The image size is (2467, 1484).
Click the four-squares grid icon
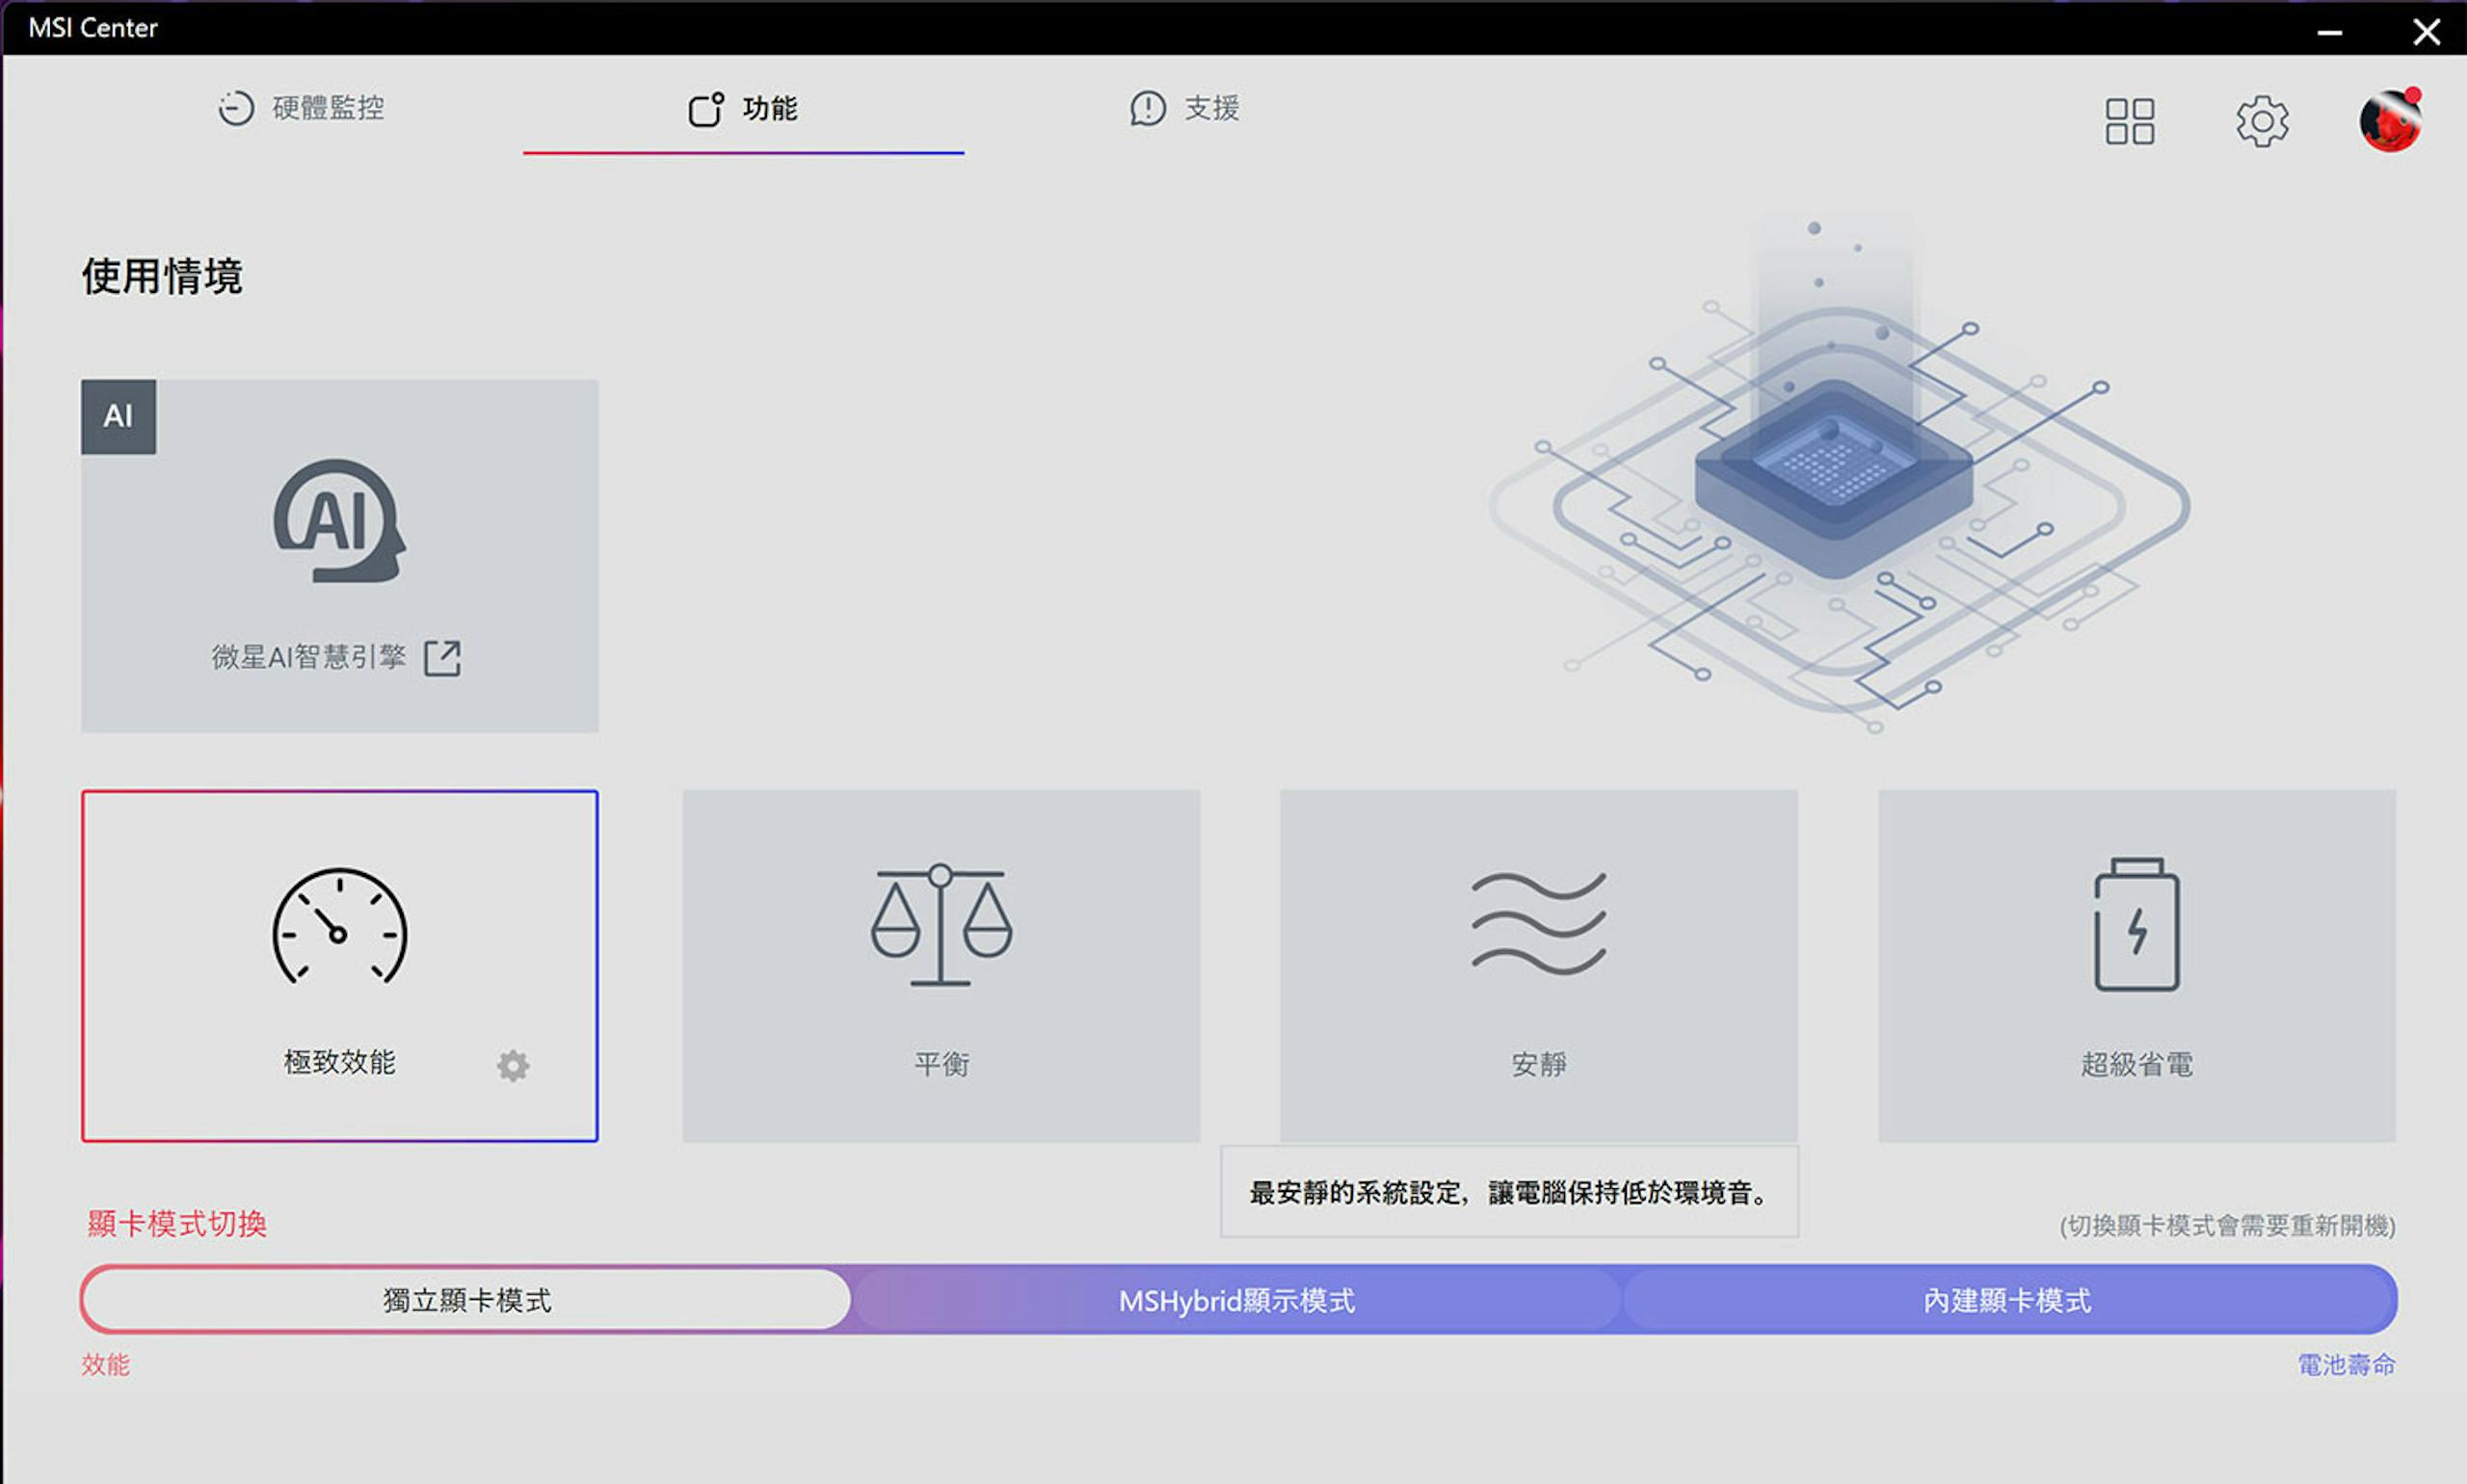(2129, 121)
